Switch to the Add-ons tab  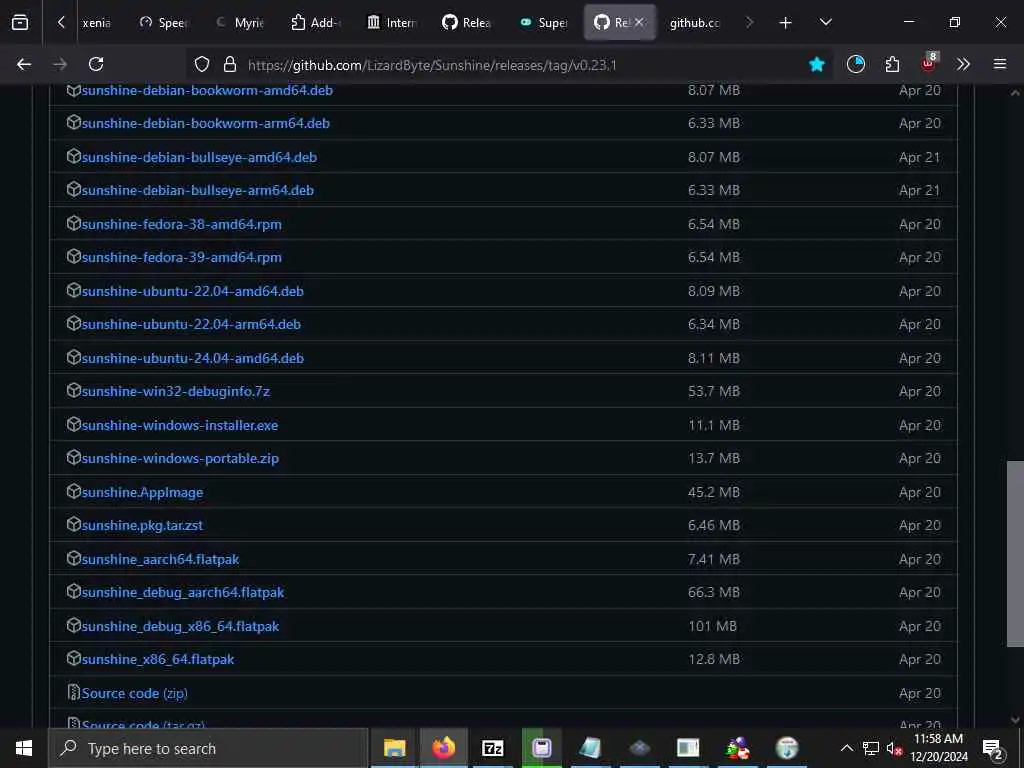point(316,23)
